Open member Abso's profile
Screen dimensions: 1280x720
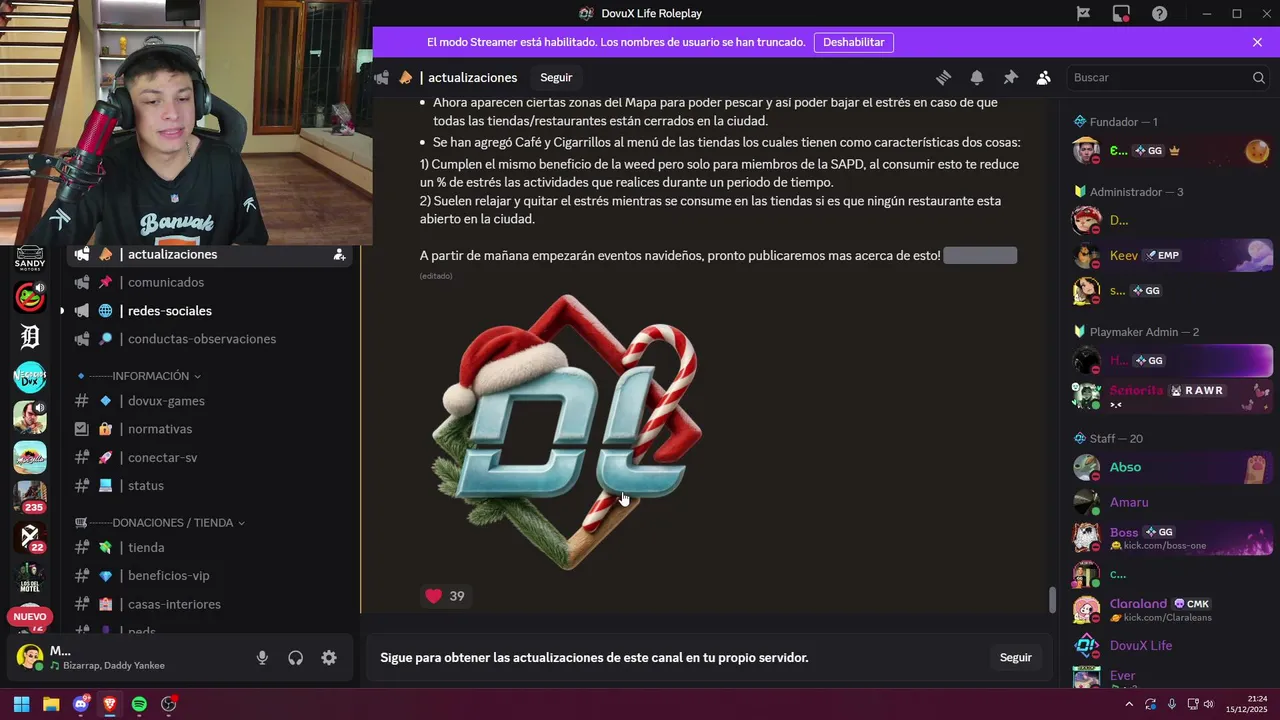pyautogui.click(x=1171, y=467)
